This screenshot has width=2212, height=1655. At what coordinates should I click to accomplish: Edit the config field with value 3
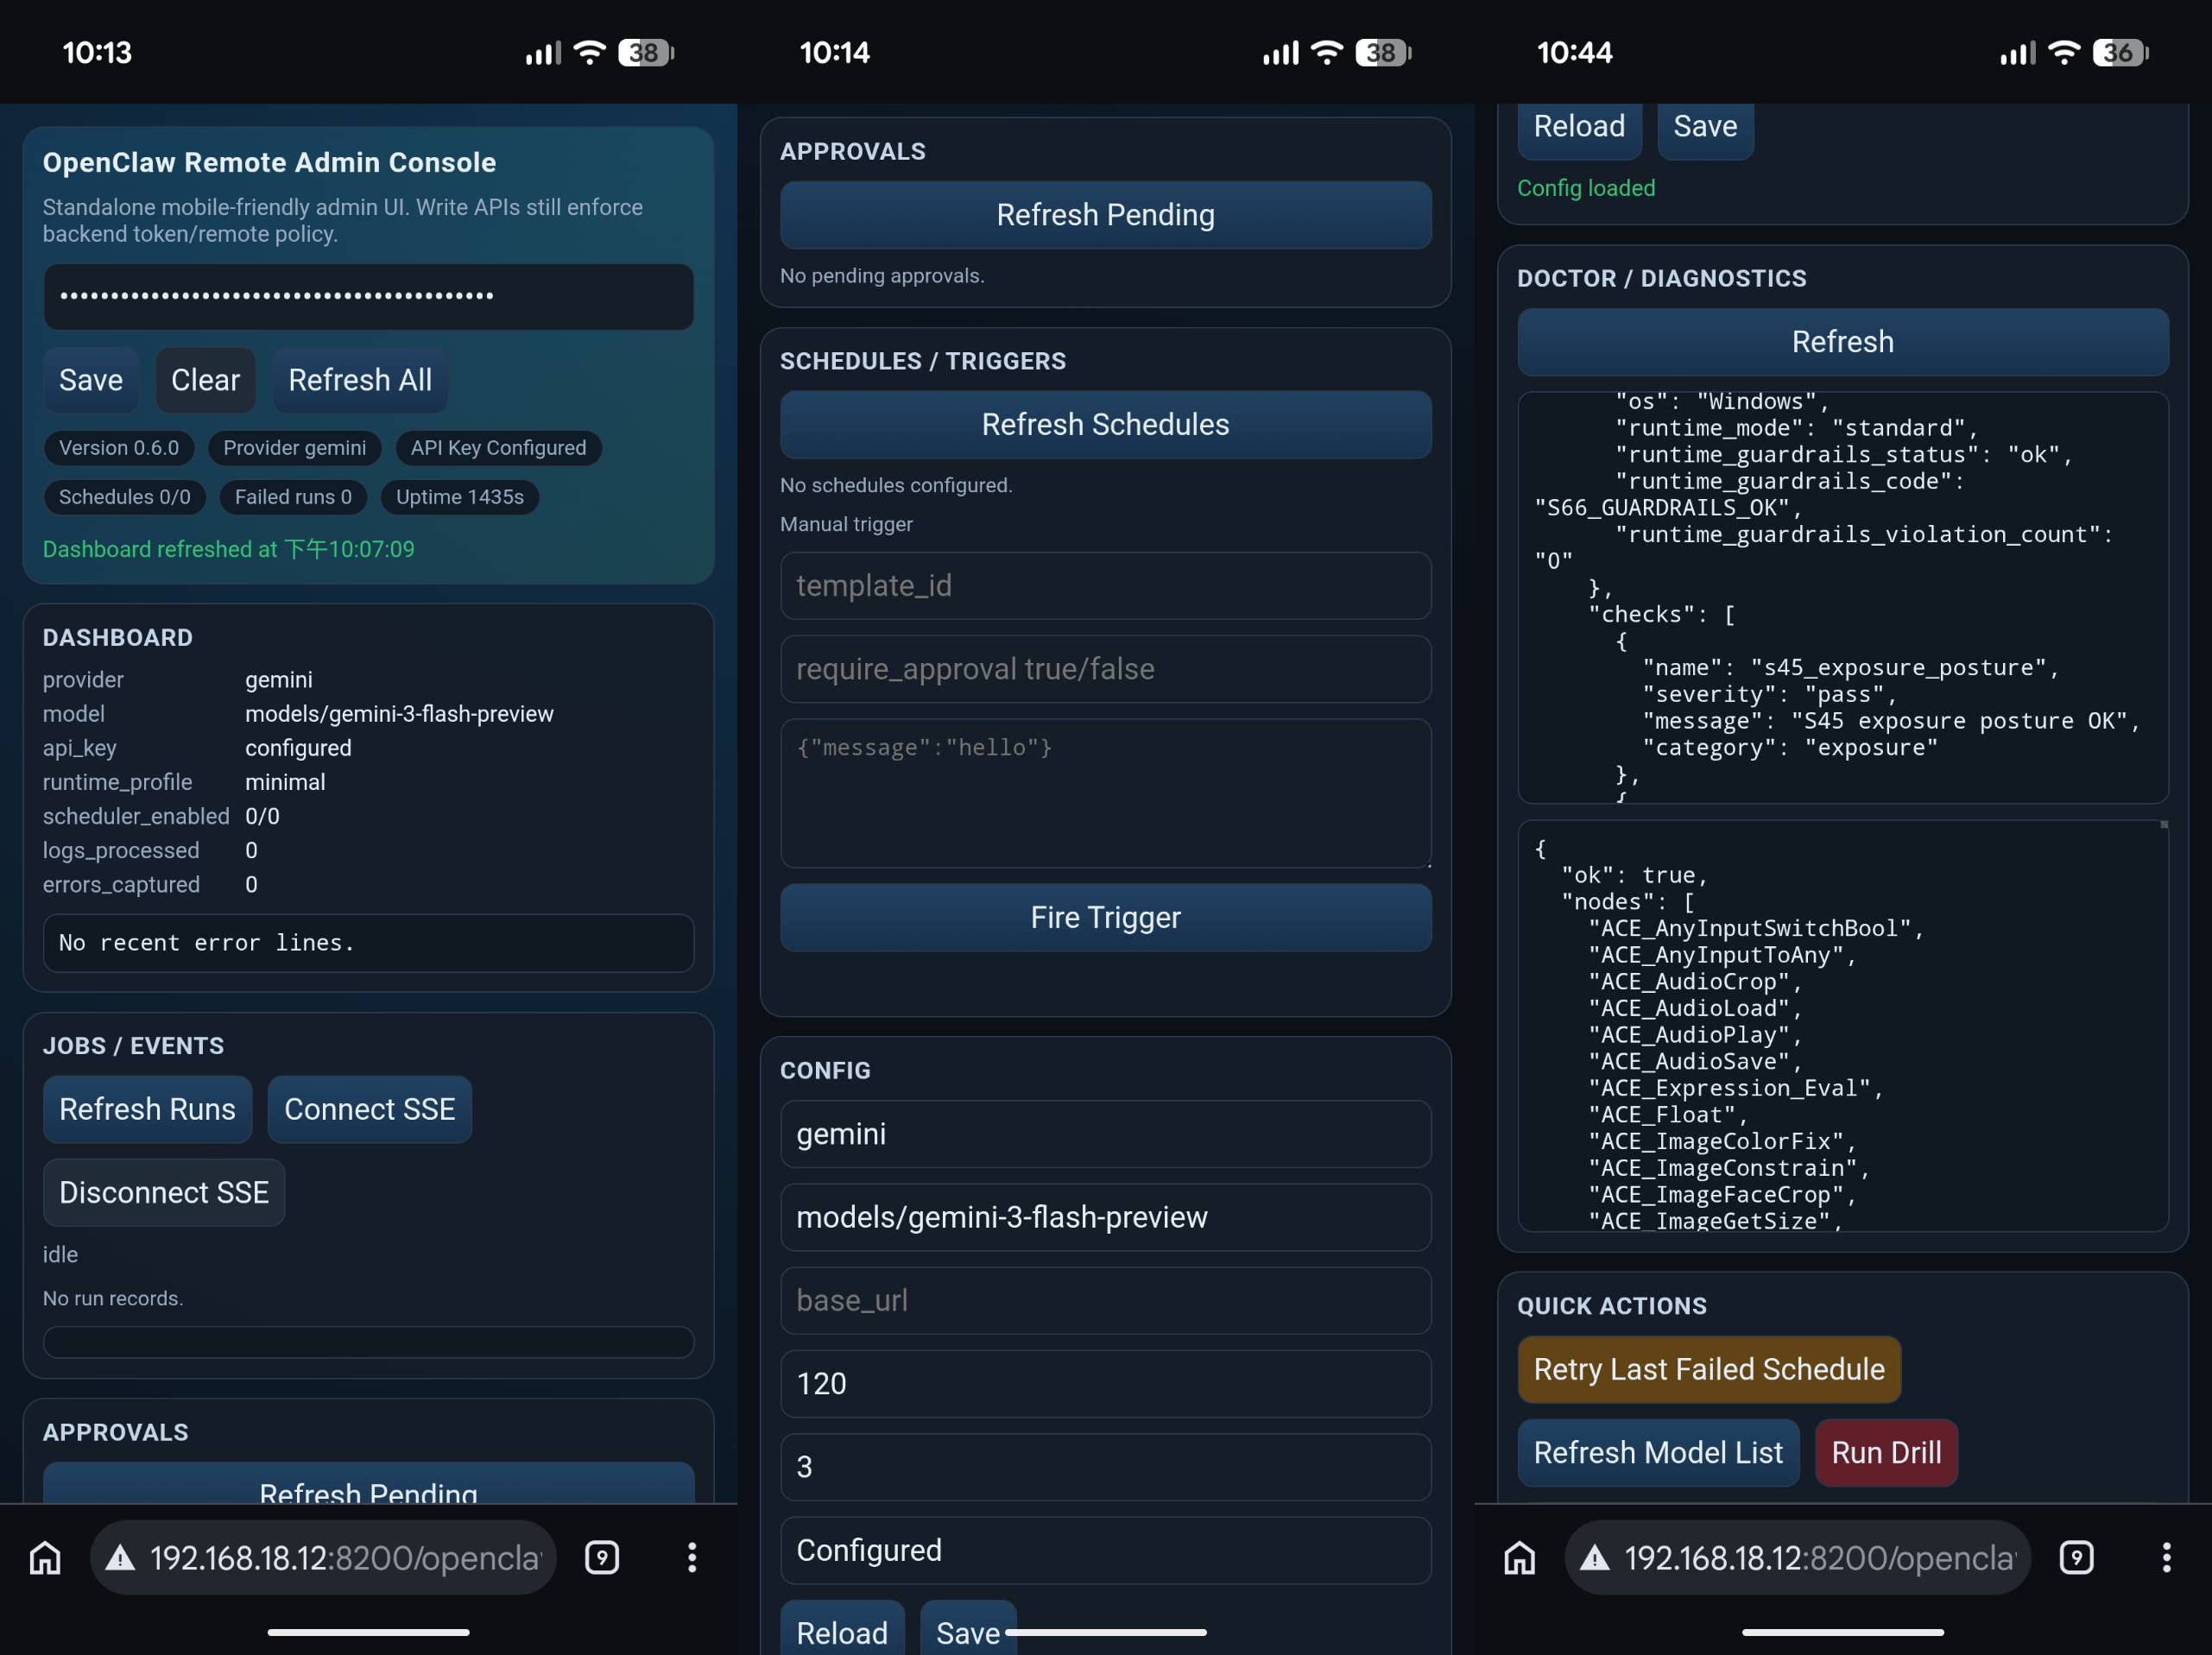[1105, 1467]
